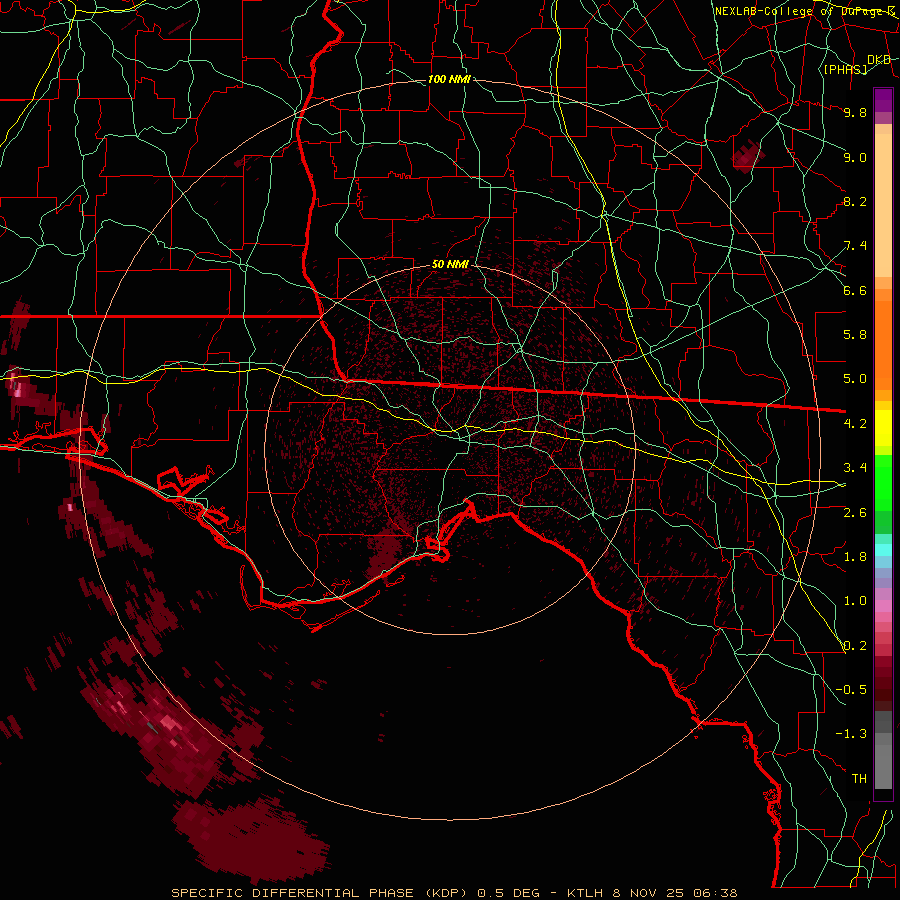This screenshot has height=900, width=900.
Task: Click the KDP product caption at bottom
Action: pos(454,893)
